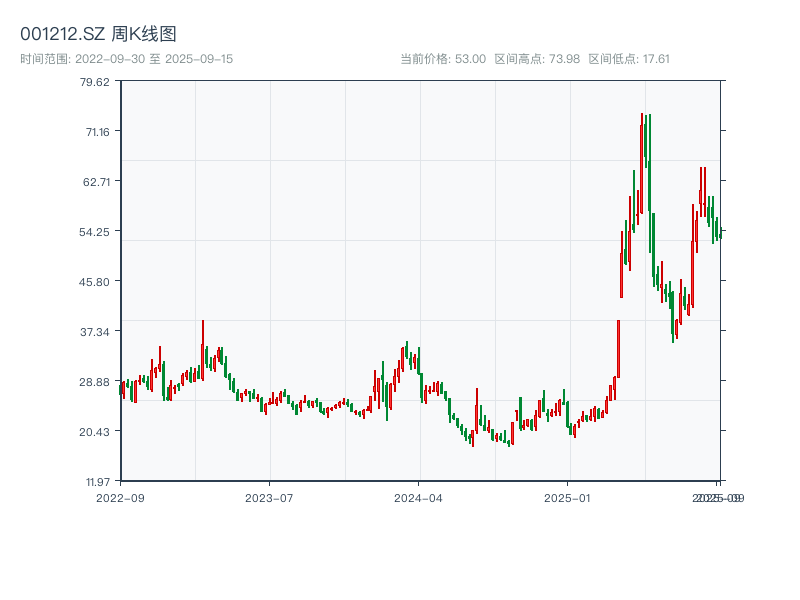This screenshot has width=800, height=600.
Task: Click y-axis label 45.80
Action: pyautogui.click(x=94, y=282)
